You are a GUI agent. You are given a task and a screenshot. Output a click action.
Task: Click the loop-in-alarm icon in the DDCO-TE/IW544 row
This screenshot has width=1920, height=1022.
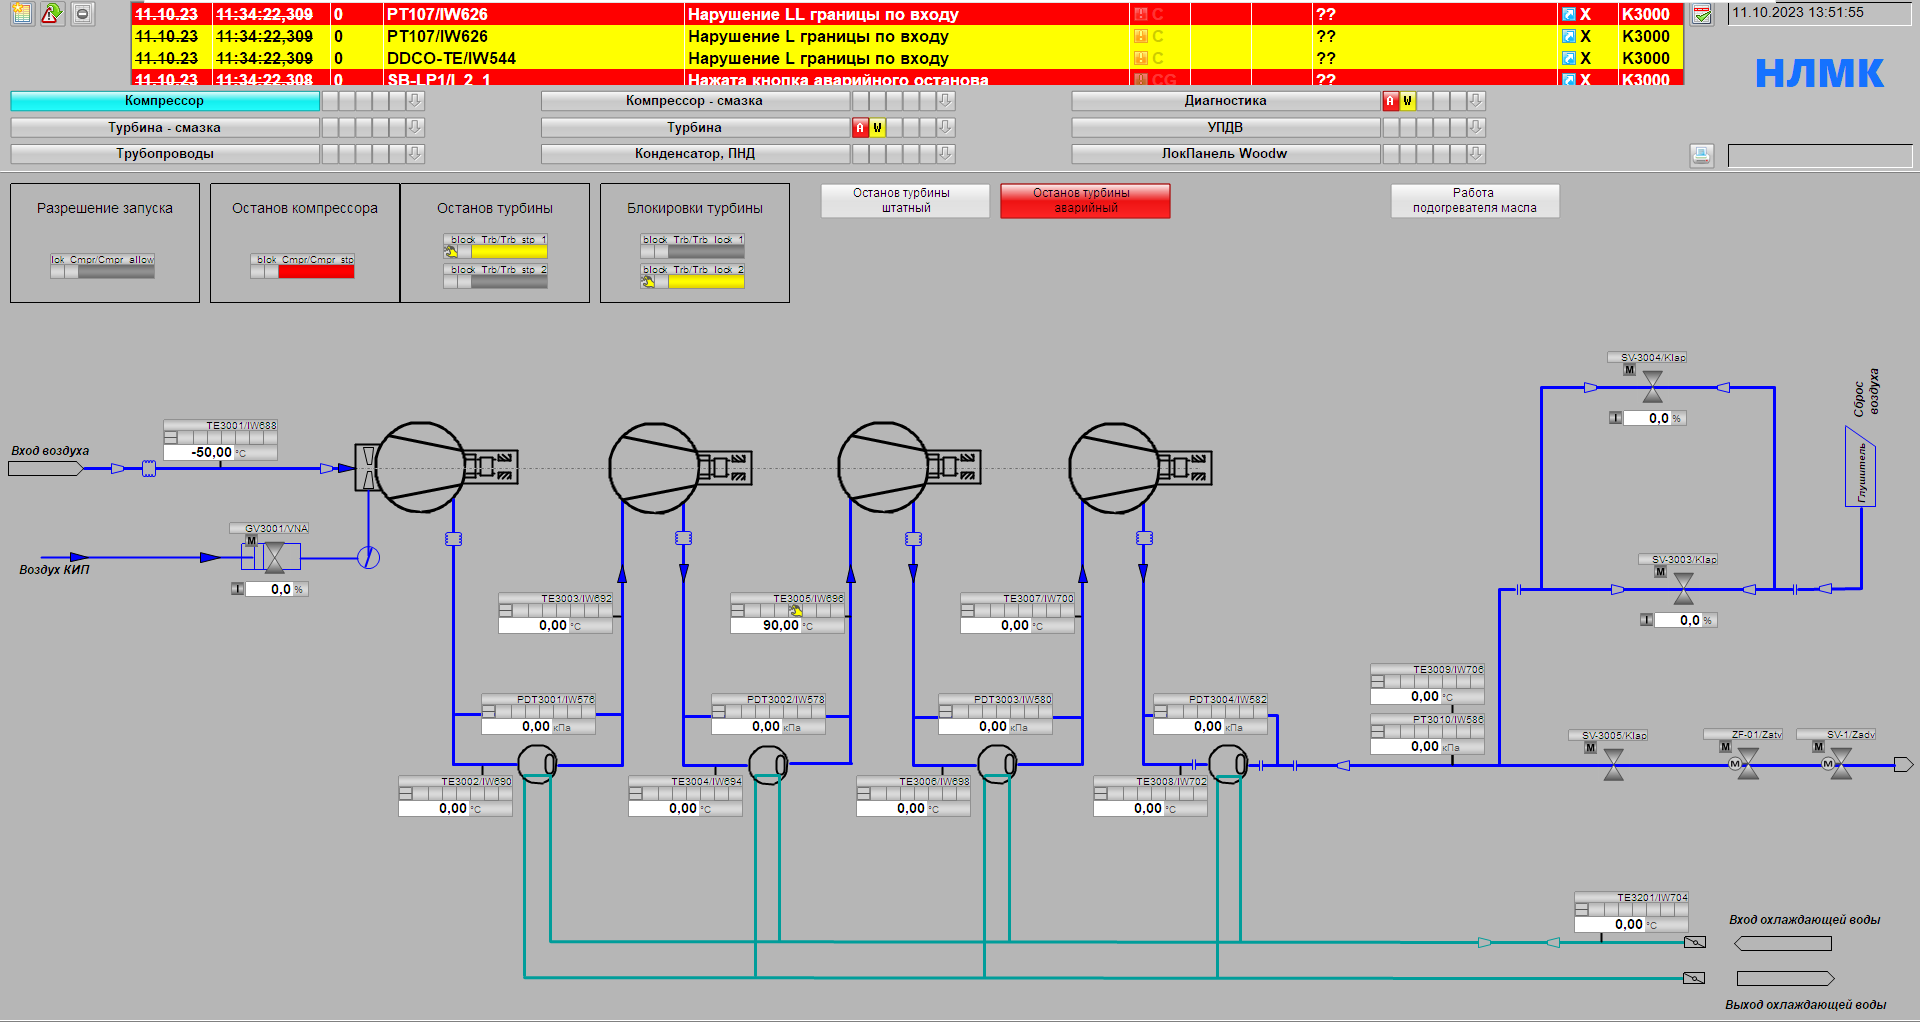pos(1569,58)
